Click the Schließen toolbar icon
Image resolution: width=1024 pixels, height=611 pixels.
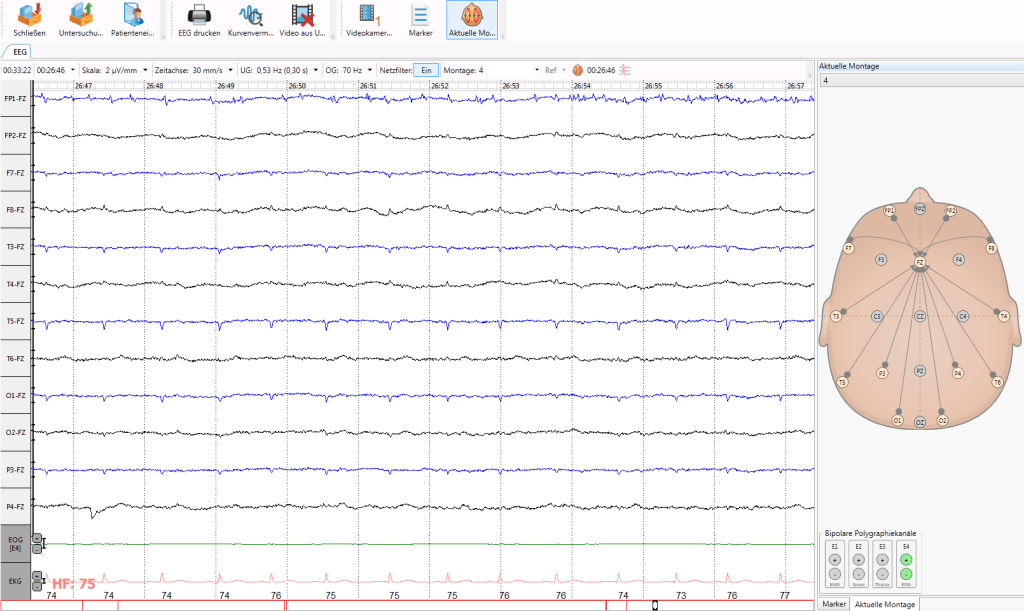point(30,20)
